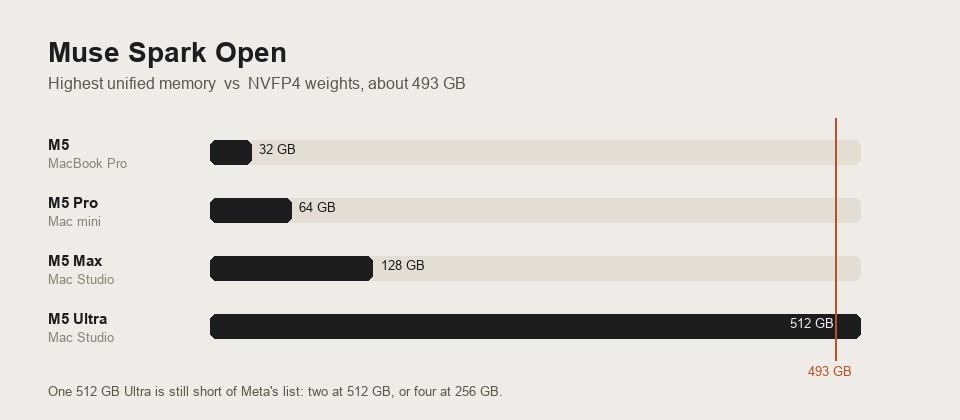This screenshot has height=420, width=960.
Task: Click the Muse Spark Open title
Action: coord(167,53)
